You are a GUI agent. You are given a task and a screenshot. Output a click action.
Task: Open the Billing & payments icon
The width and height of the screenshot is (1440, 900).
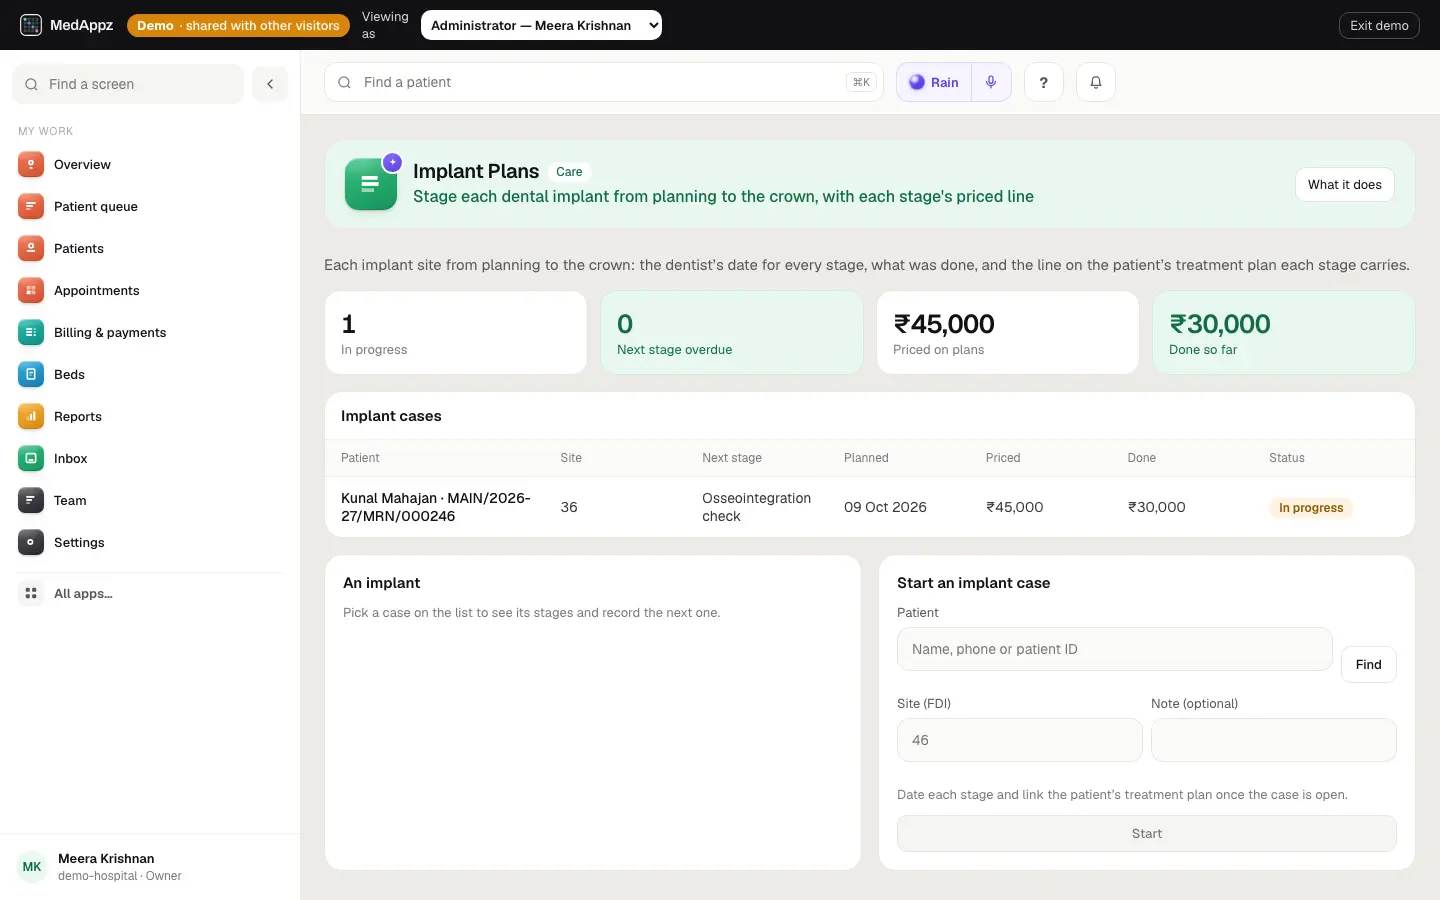(31, 333)
